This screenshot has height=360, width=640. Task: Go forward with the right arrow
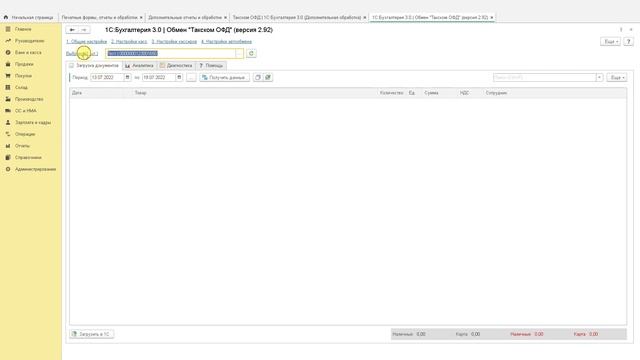click(84, 30)
